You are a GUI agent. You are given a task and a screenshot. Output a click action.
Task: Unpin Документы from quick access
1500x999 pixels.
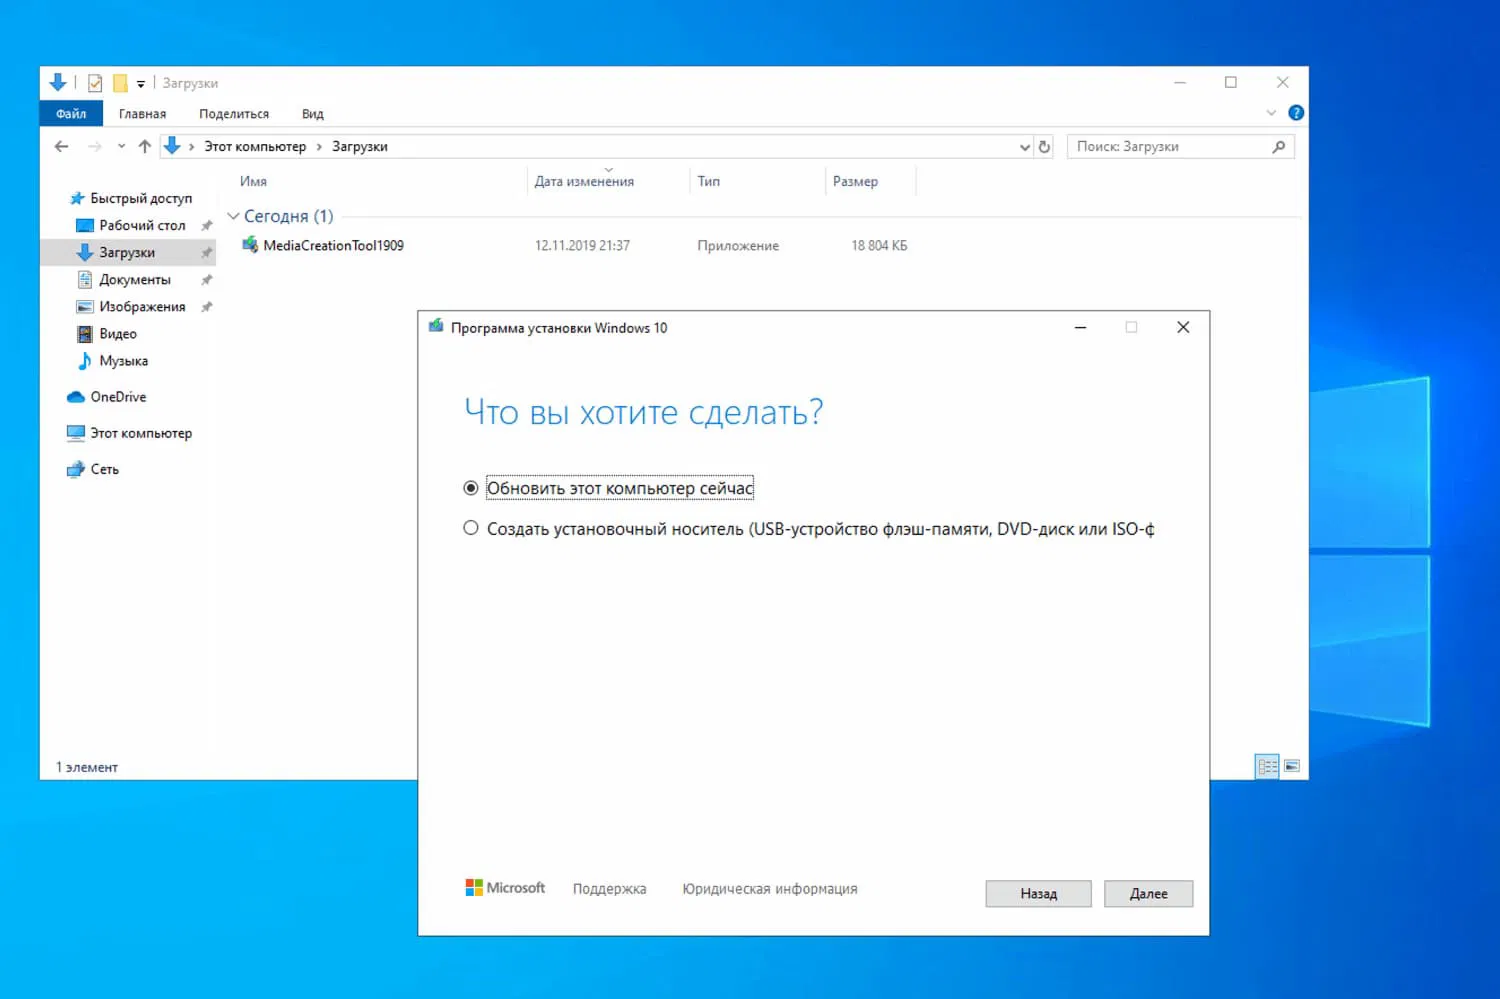(x=206, y=280)
